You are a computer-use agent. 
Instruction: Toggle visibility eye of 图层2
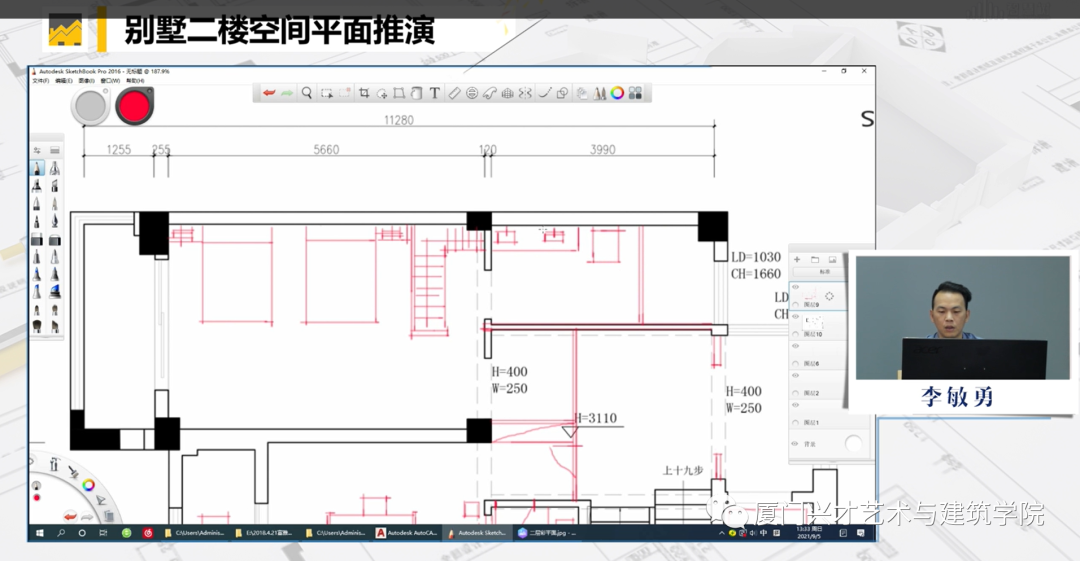coord(796,376)
